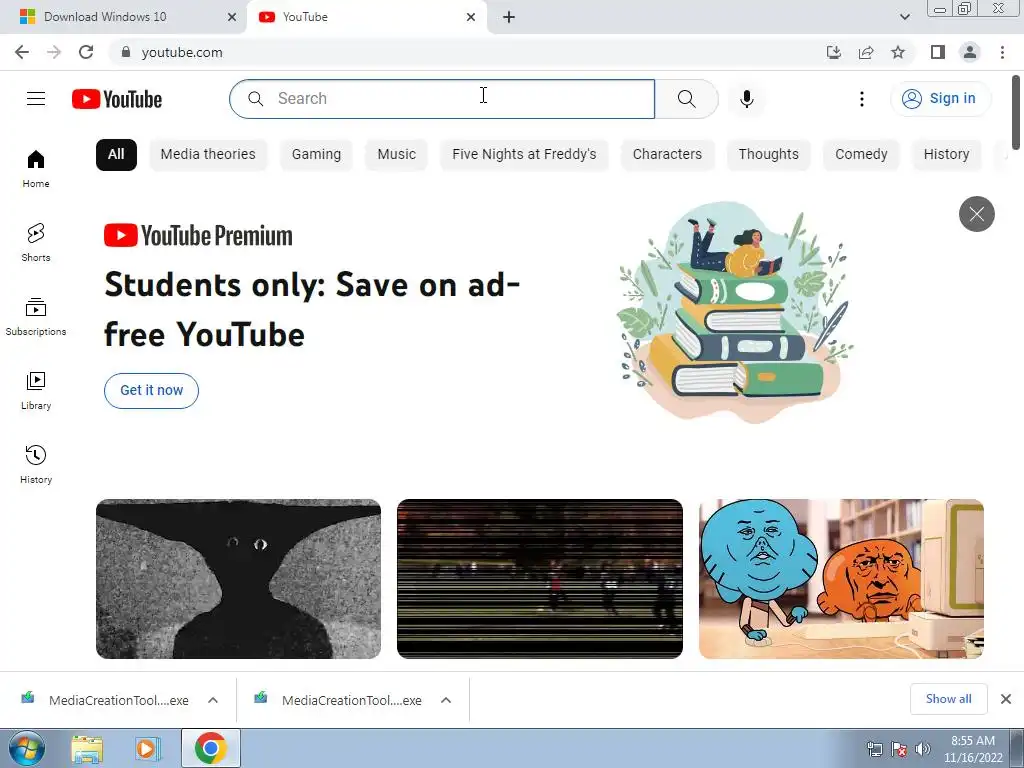Click the install app icon in address bar
The width and height of the screenshot is (1024, 768).
click(834, 52)
